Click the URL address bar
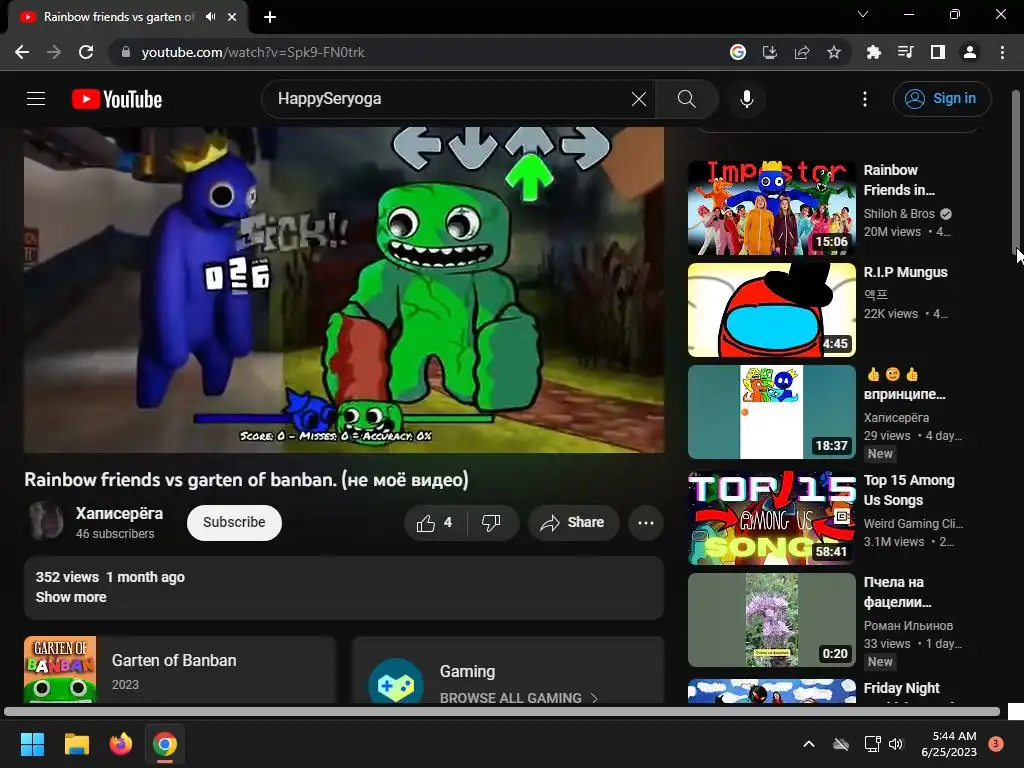The height and width of the screenshot is (768, 1024). coord(418,52)
